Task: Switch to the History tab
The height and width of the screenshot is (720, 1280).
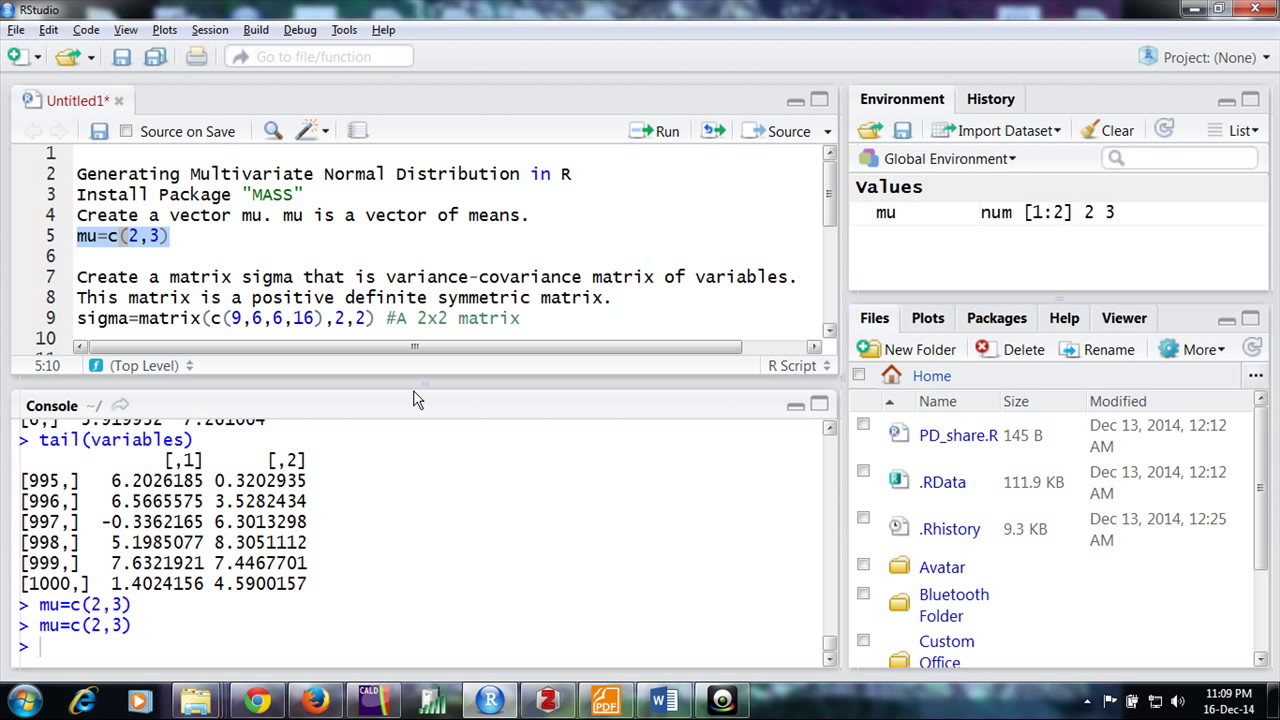Action: [x=990, y=99]
